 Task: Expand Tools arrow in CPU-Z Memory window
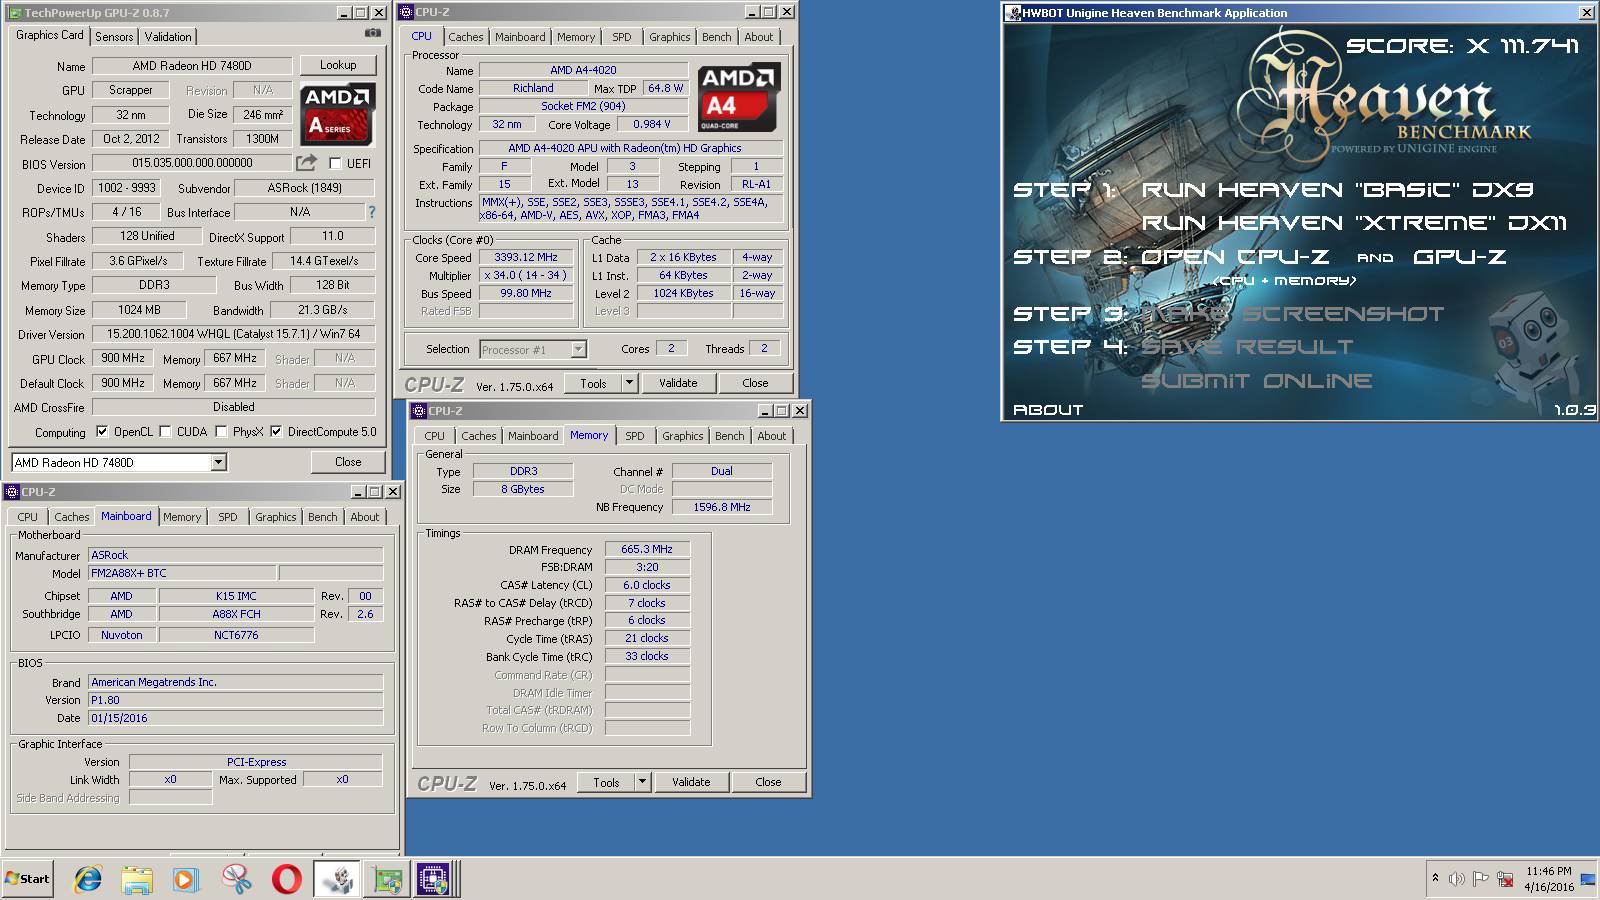642,782
